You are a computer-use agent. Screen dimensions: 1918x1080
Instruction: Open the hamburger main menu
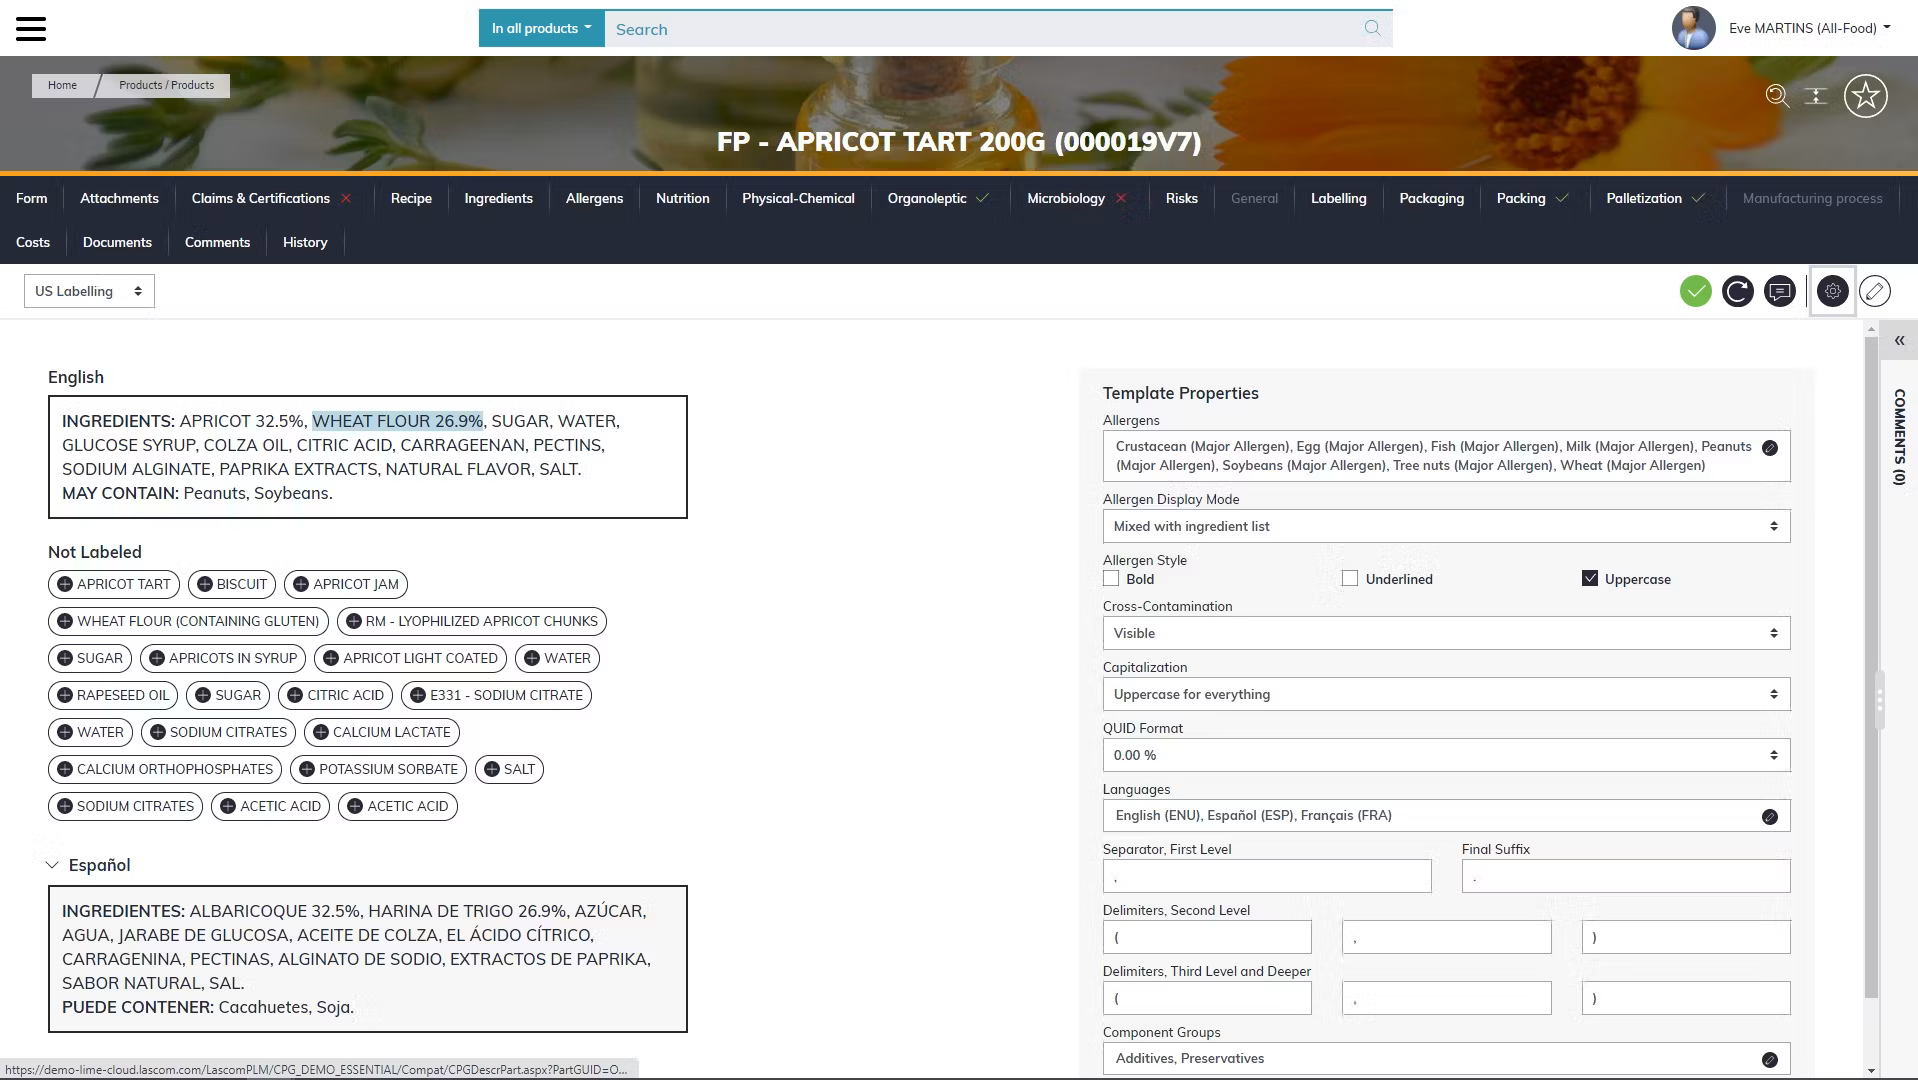point(31,29)
